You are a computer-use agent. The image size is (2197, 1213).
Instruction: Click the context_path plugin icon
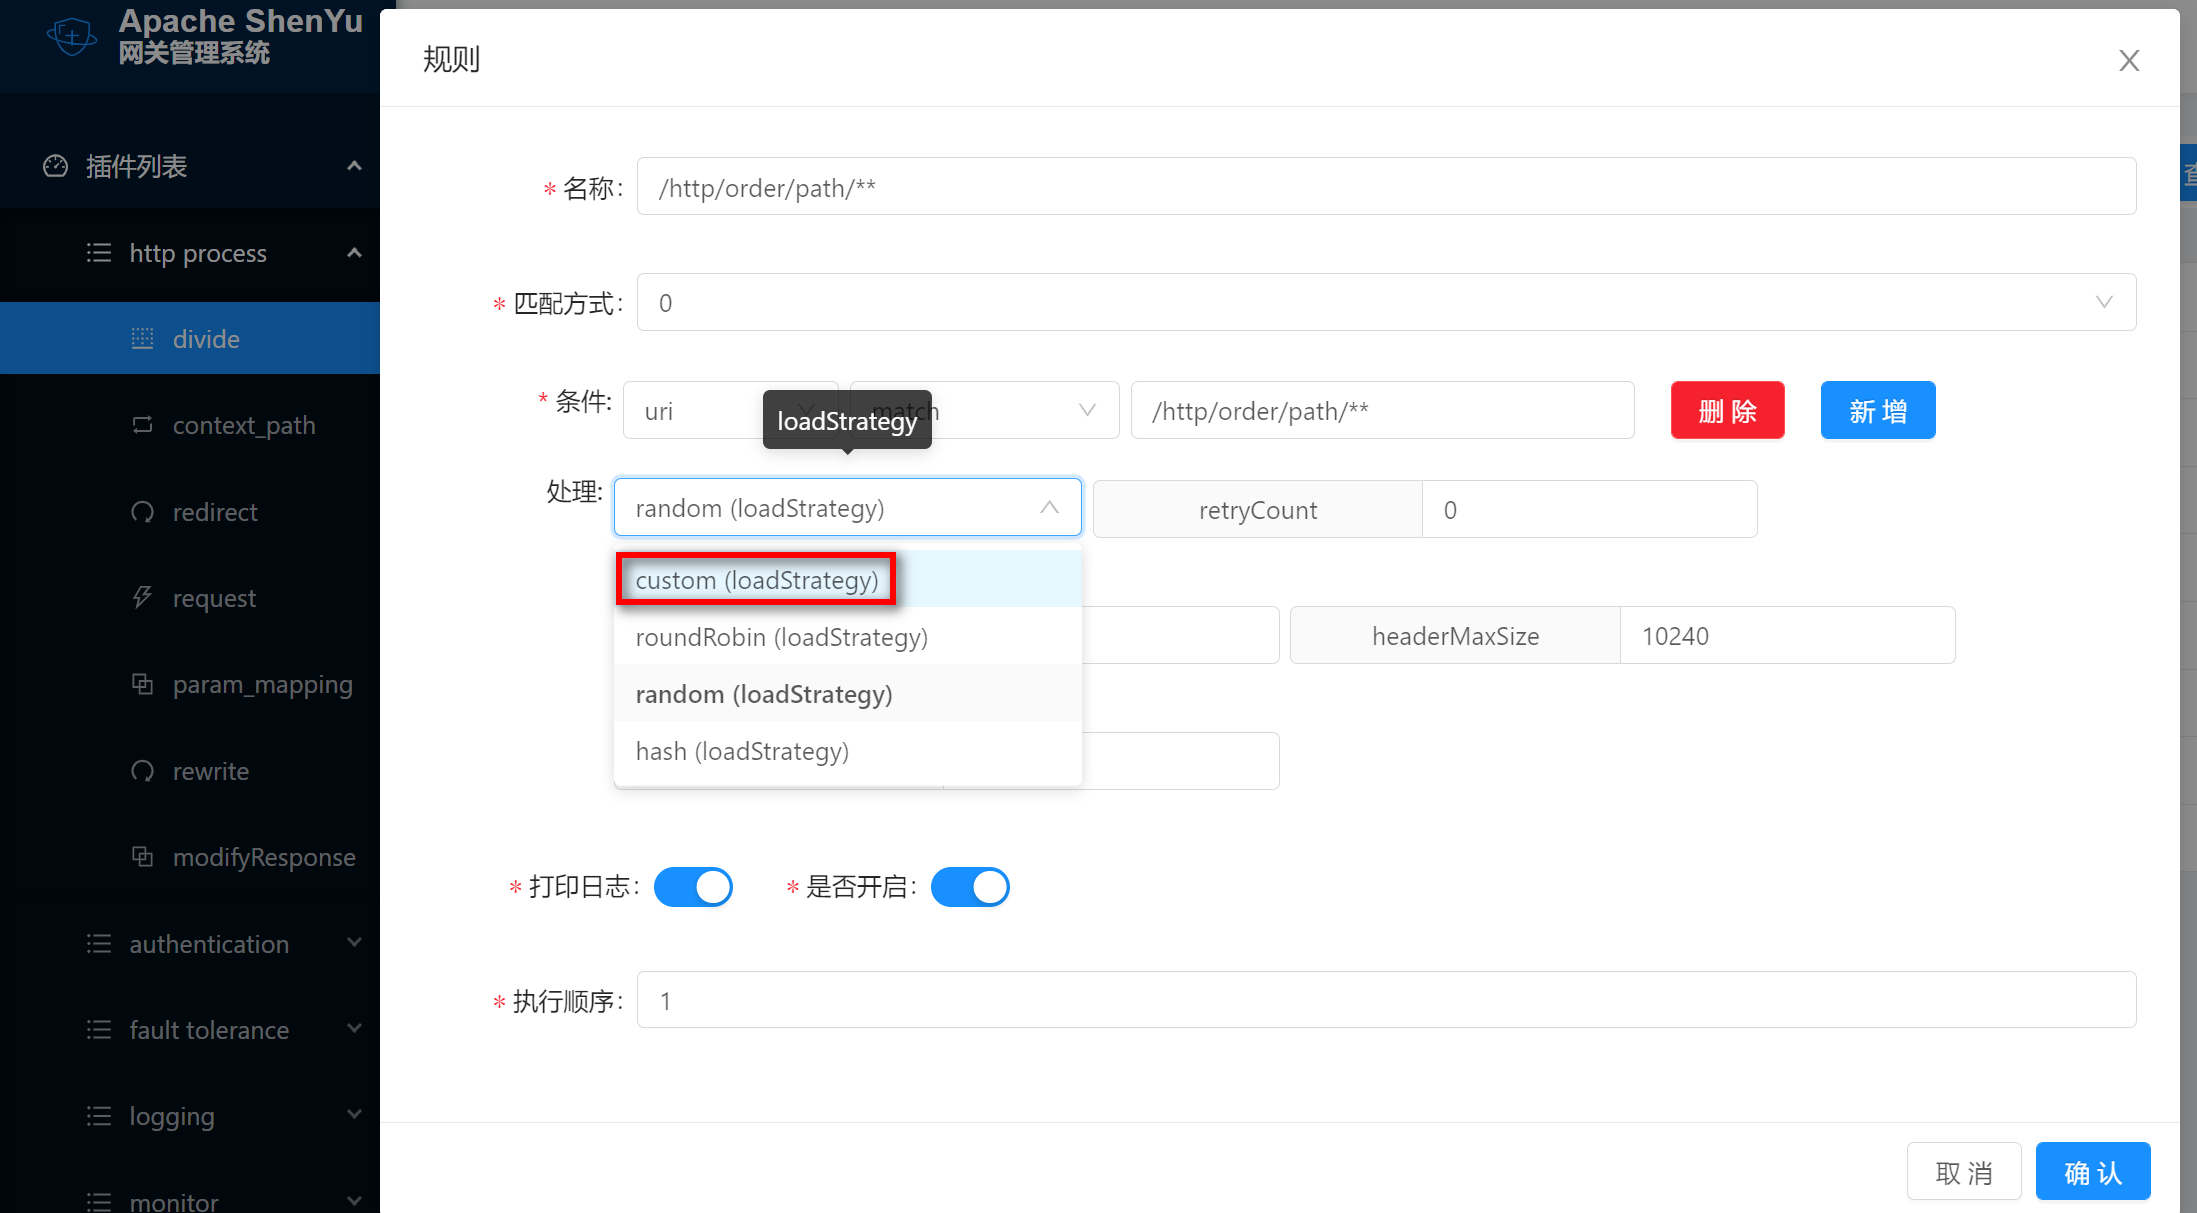point(142,425)
